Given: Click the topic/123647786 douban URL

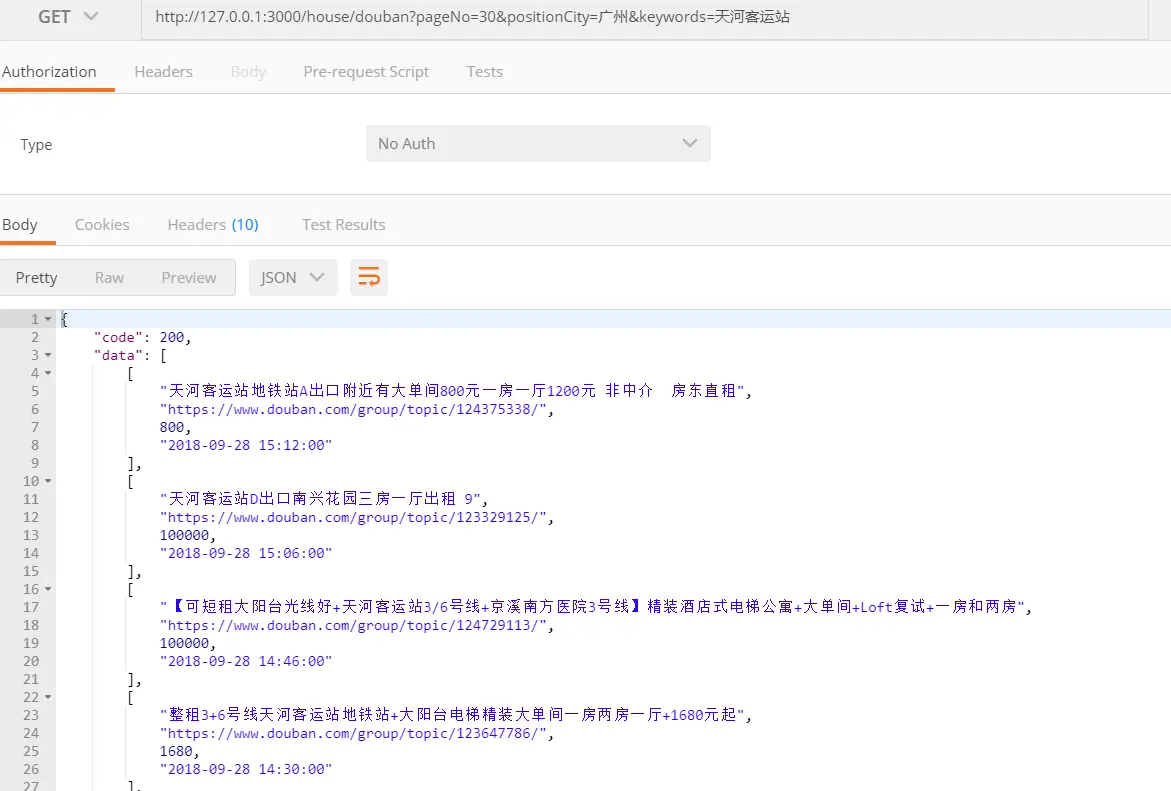Looking at the screenshot, I should [x=353, y=733].
